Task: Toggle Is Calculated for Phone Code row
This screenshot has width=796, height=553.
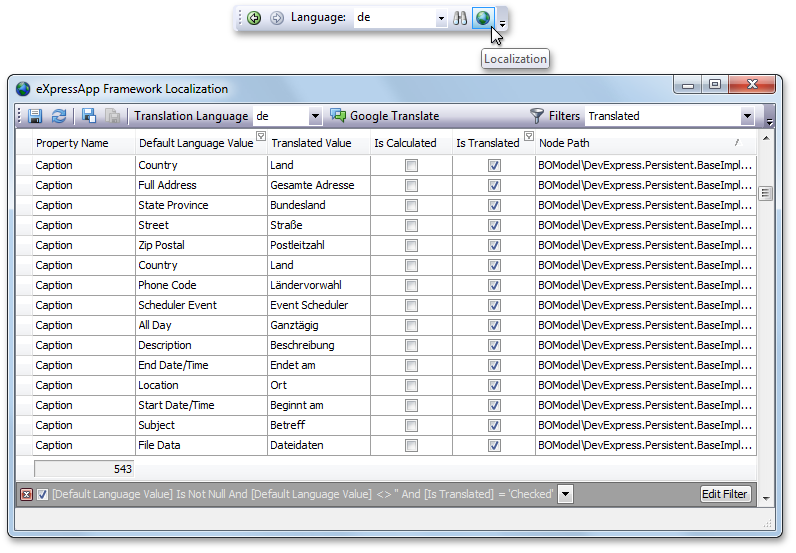Action: (x=411, y=285)
